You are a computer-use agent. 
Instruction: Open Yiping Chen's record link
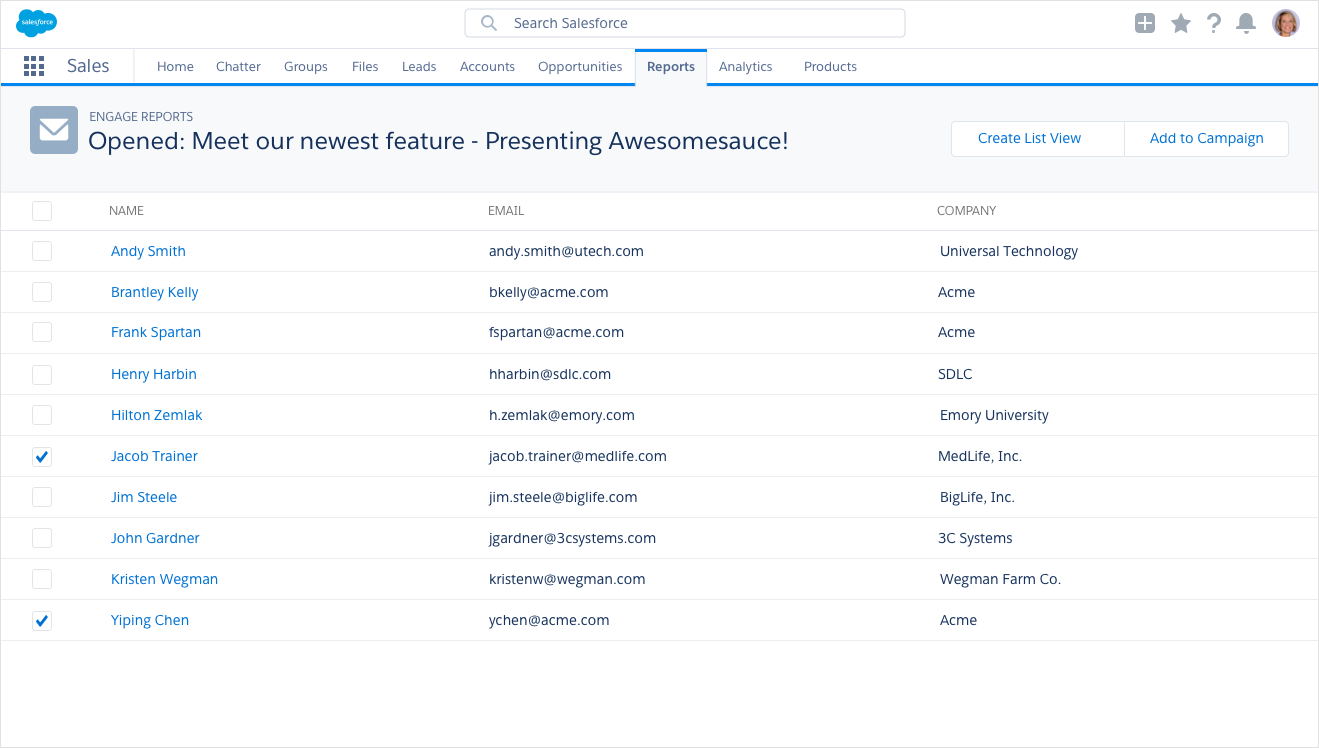(x=150, y=620)
